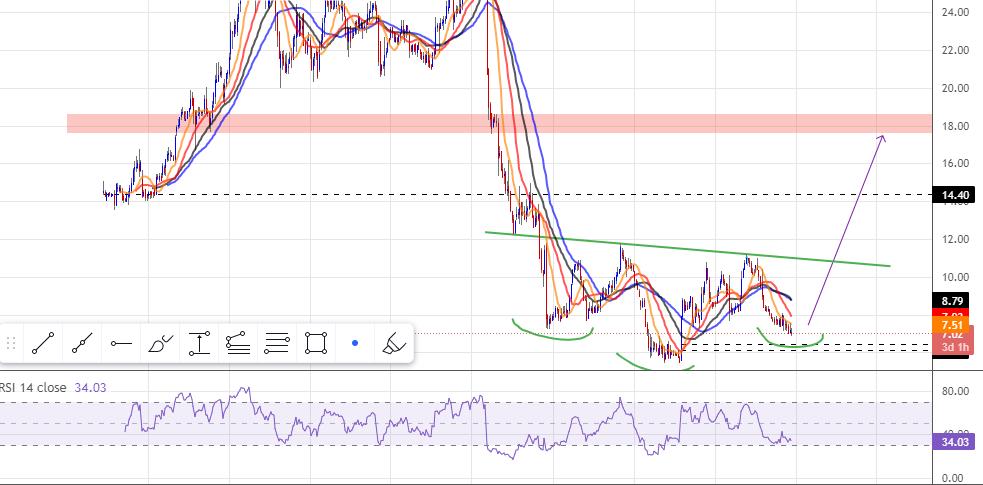983x485 pixels.
Task: Activate the Eraser tool
Action: pos(394,344)
